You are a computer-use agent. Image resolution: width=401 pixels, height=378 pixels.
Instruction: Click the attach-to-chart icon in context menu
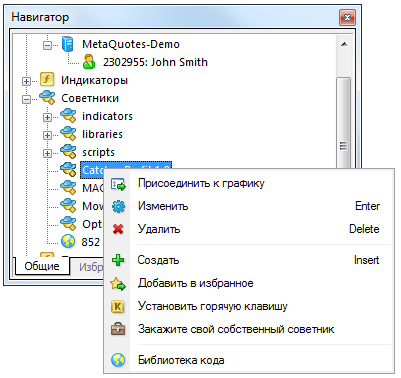[x=118, y=184]
